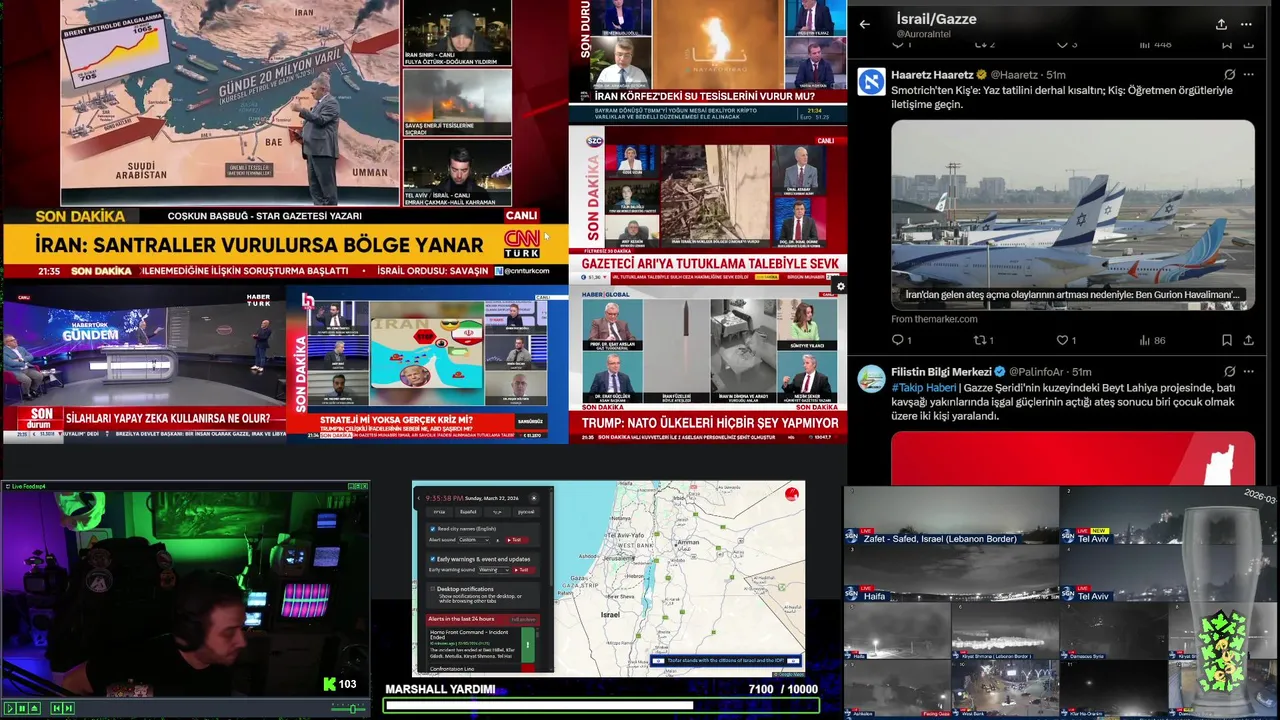Click the red logo on the alert map
The height and width of the screenshot is (720, 1280).
coord(792,493)
